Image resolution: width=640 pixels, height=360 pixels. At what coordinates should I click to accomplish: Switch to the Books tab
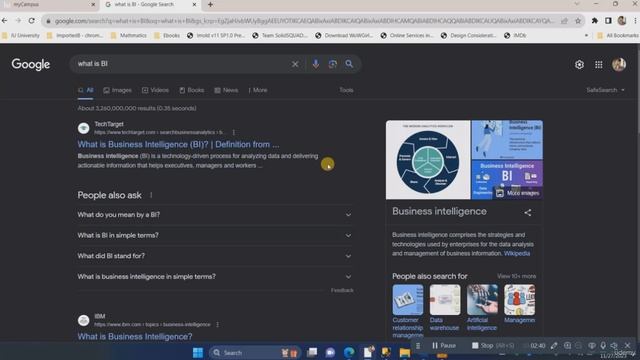(x=192, y=90)
